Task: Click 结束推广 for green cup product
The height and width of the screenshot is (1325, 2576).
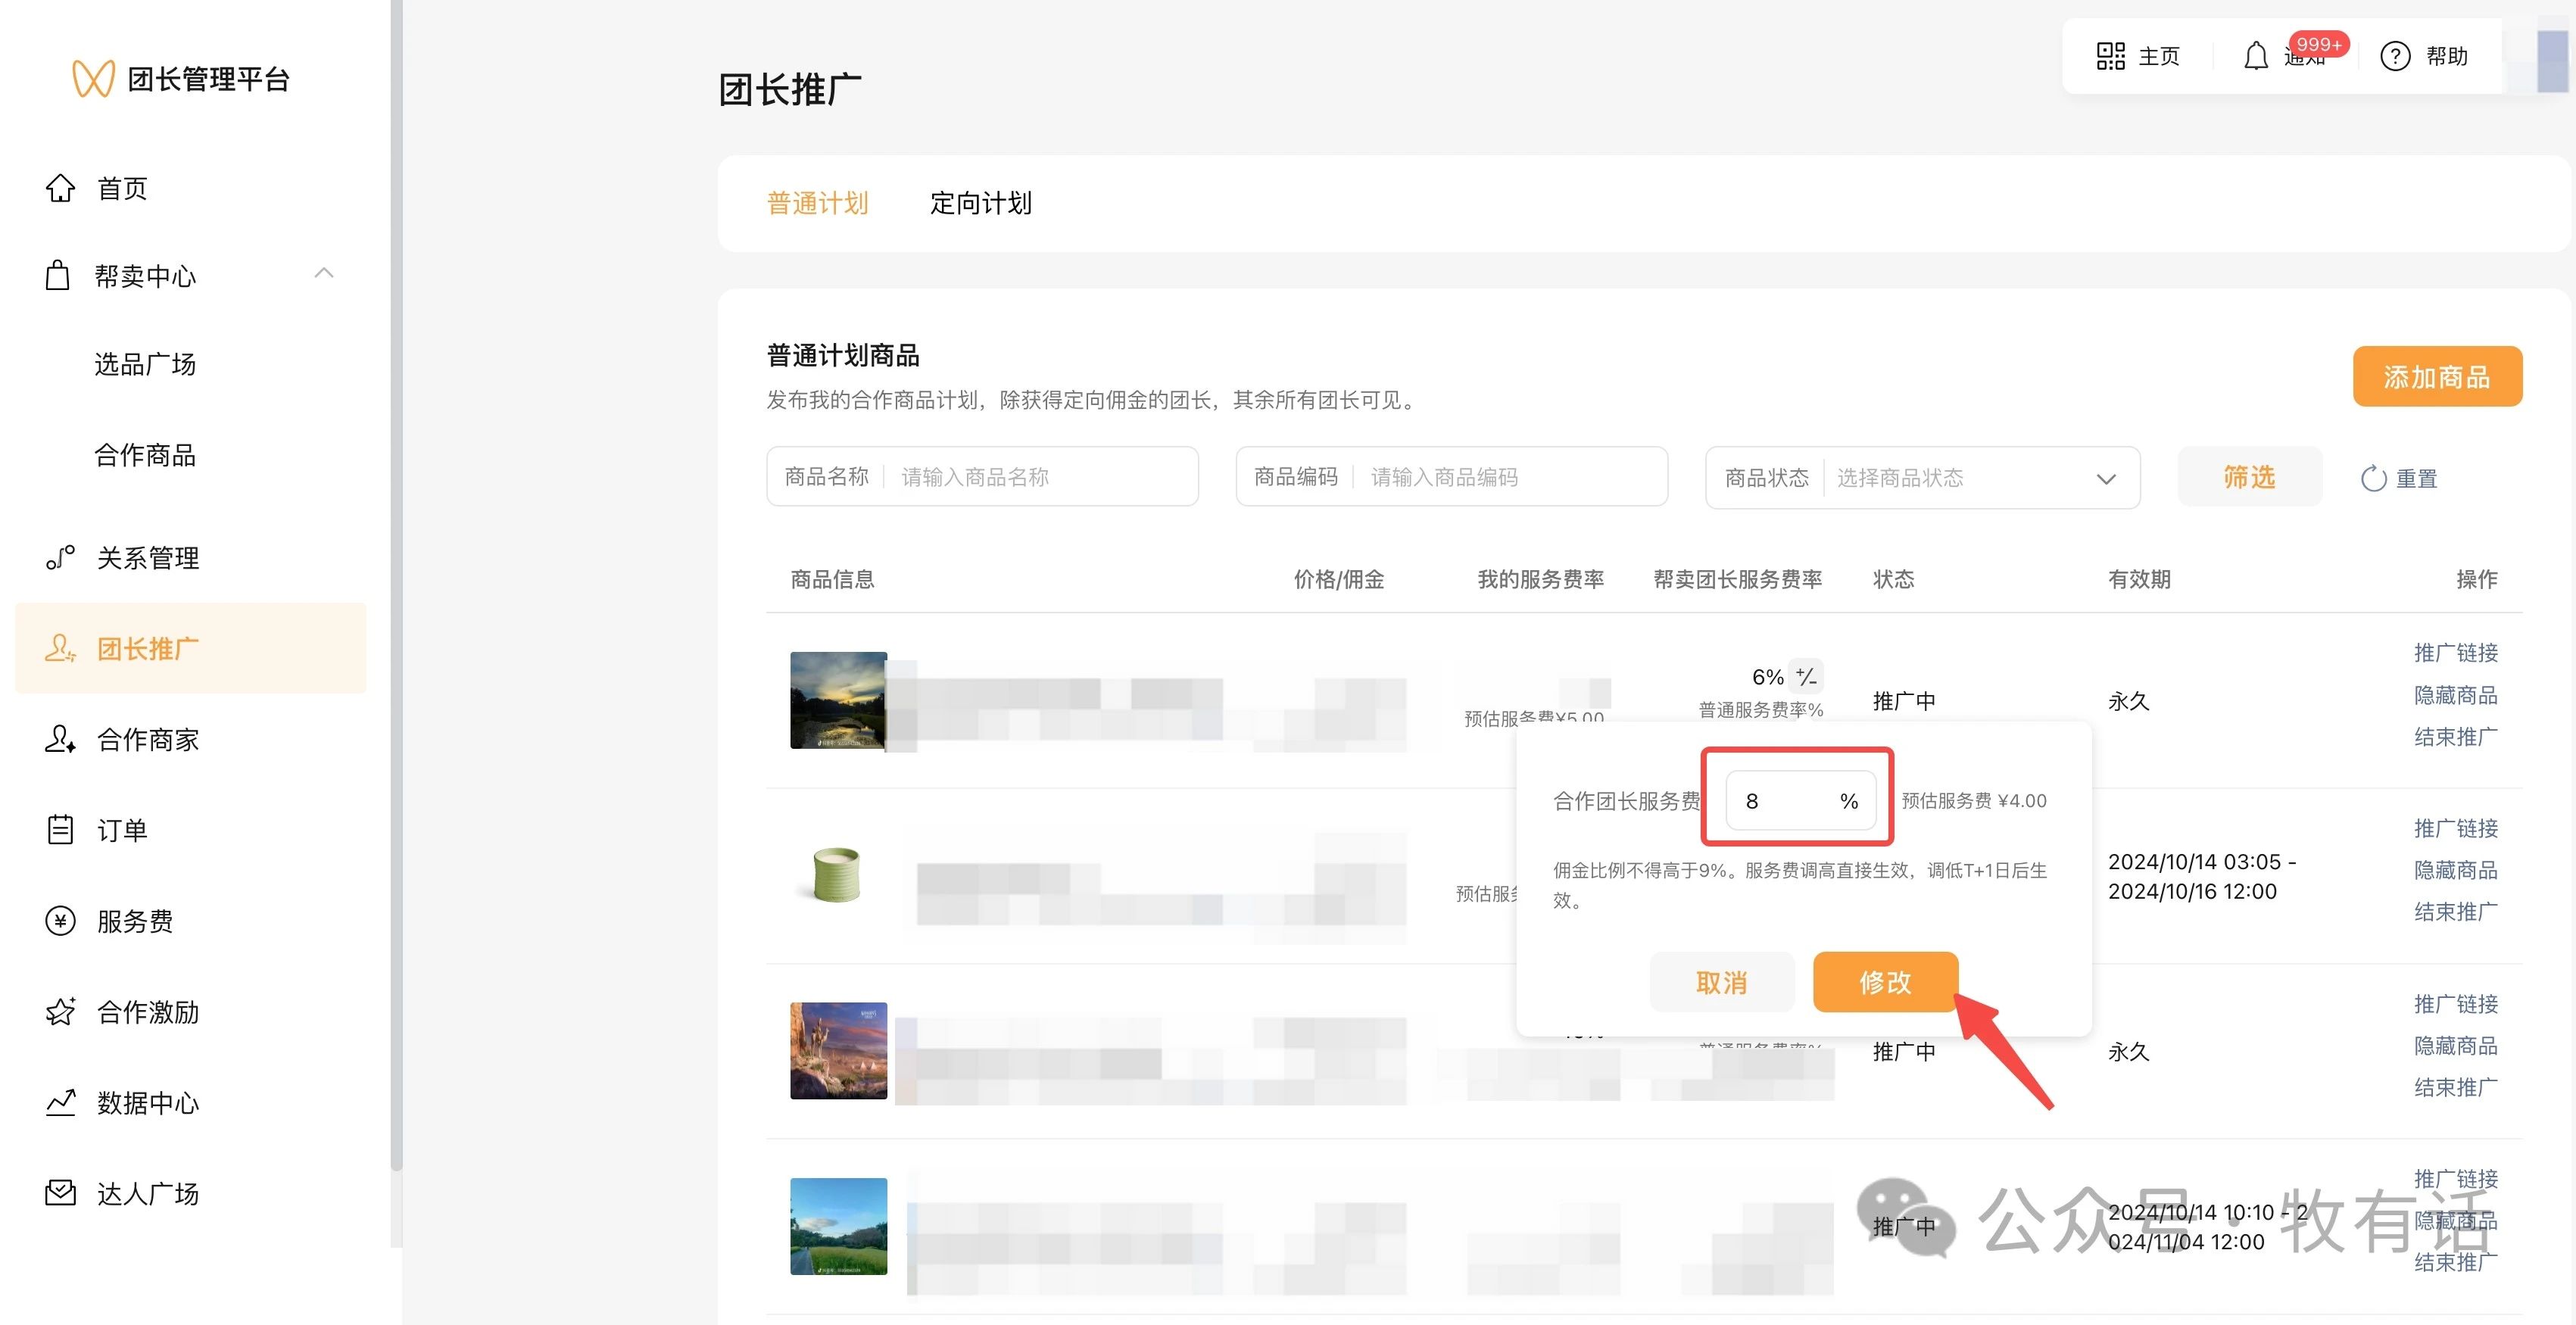Action: tap(2455, 911)
